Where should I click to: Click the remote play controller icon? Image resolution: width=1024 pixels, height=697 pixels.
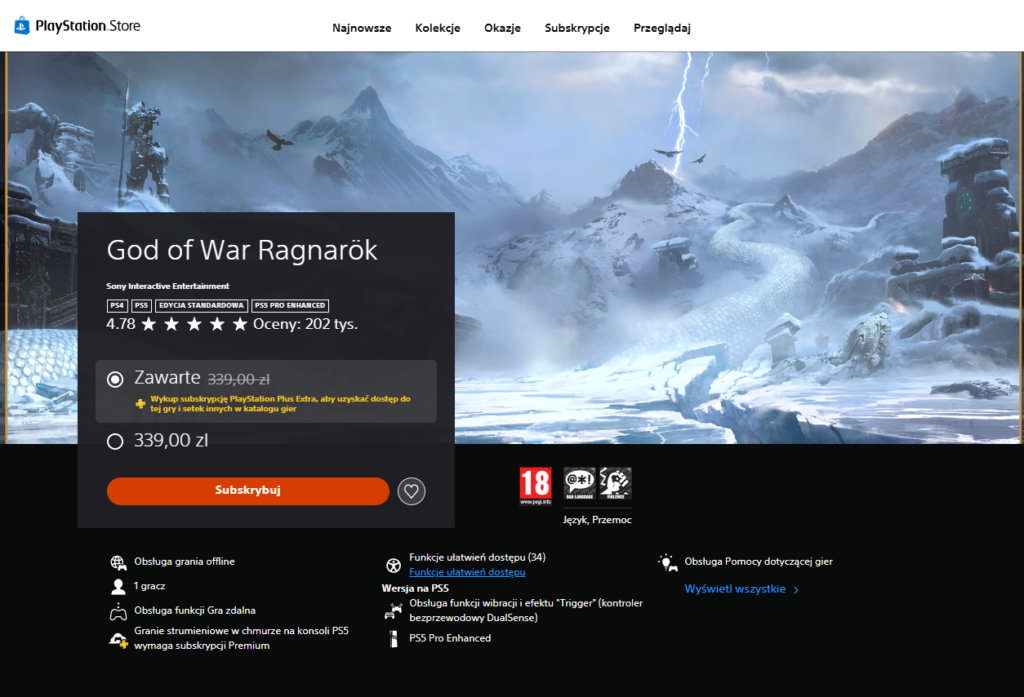(118, 612)
